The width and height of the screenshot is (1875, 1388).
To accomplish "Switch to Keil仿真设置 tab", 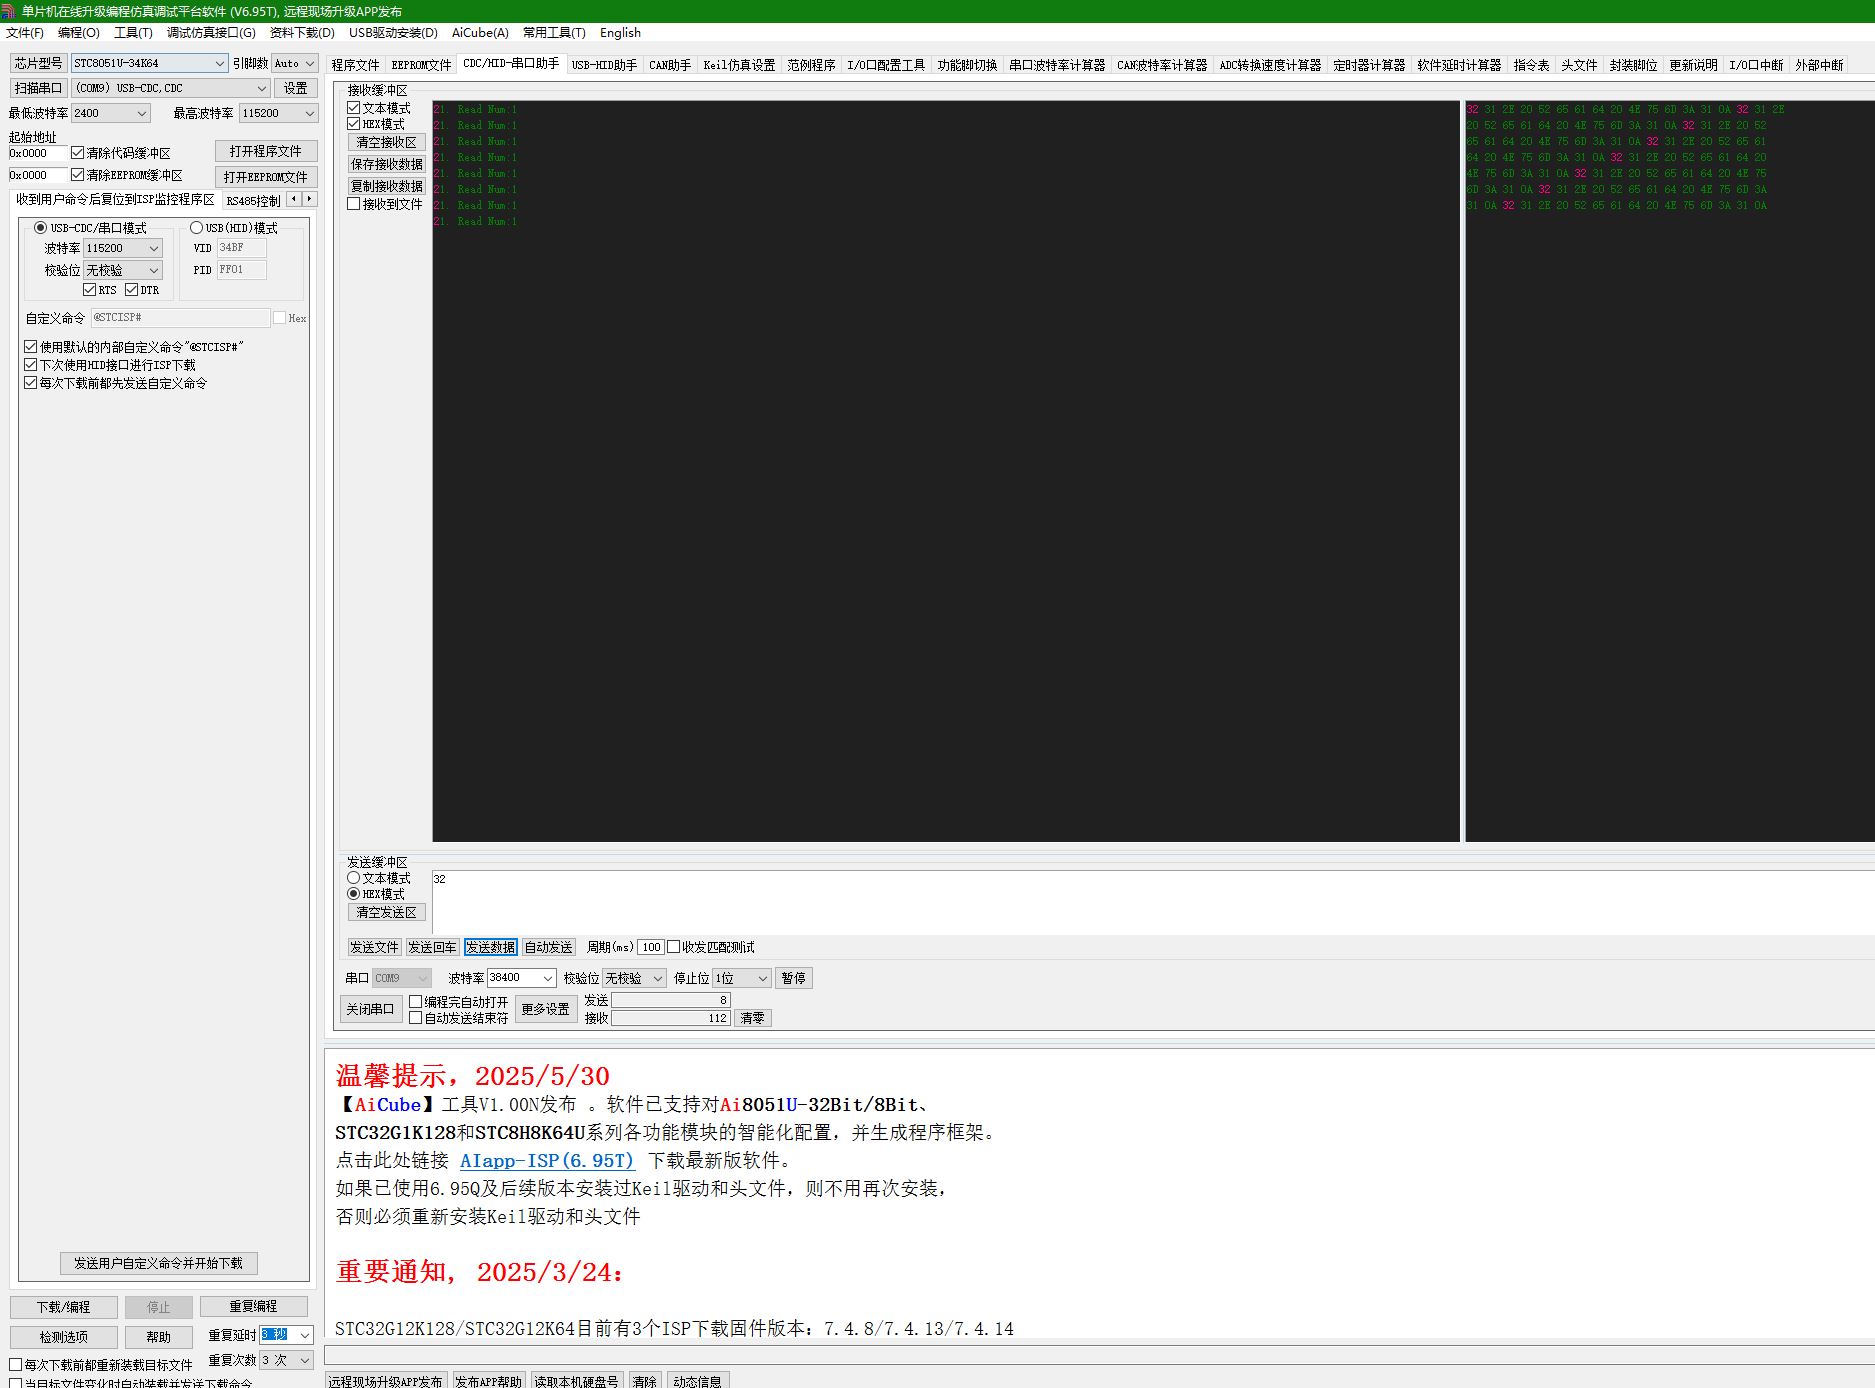I will pyautogui.click(x=739, y=65).
